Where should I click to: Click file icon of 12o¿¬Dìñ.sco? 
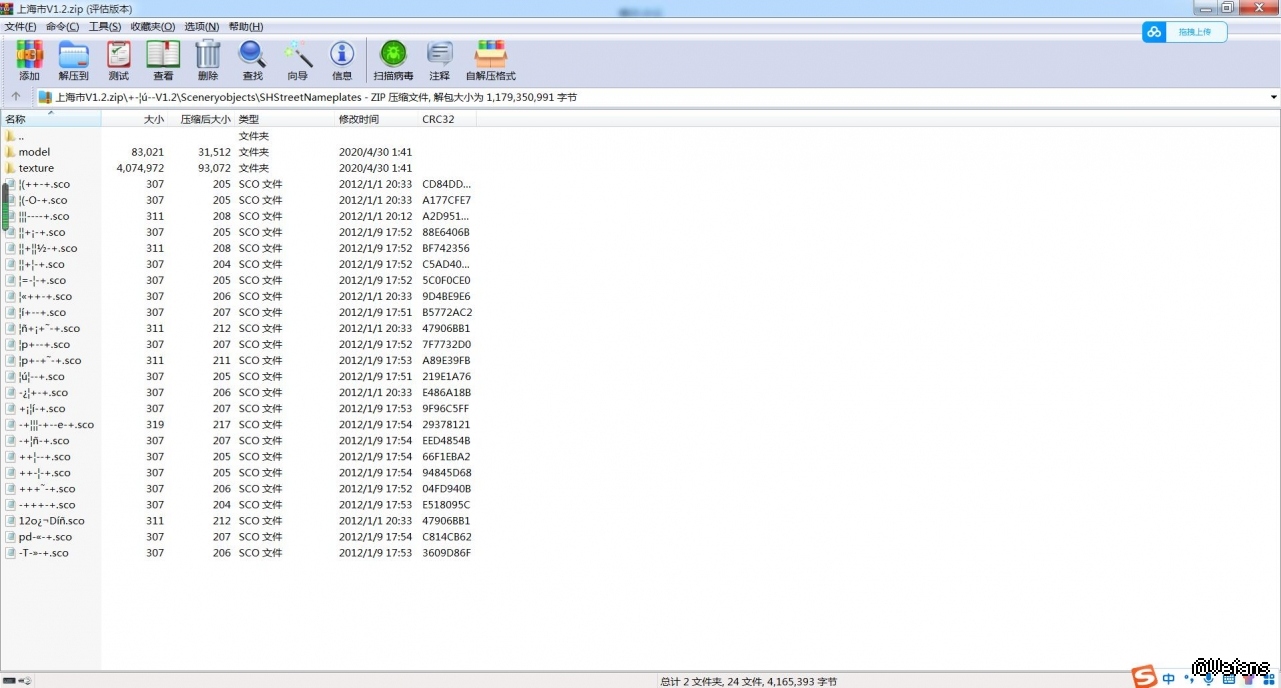(10, 520)
